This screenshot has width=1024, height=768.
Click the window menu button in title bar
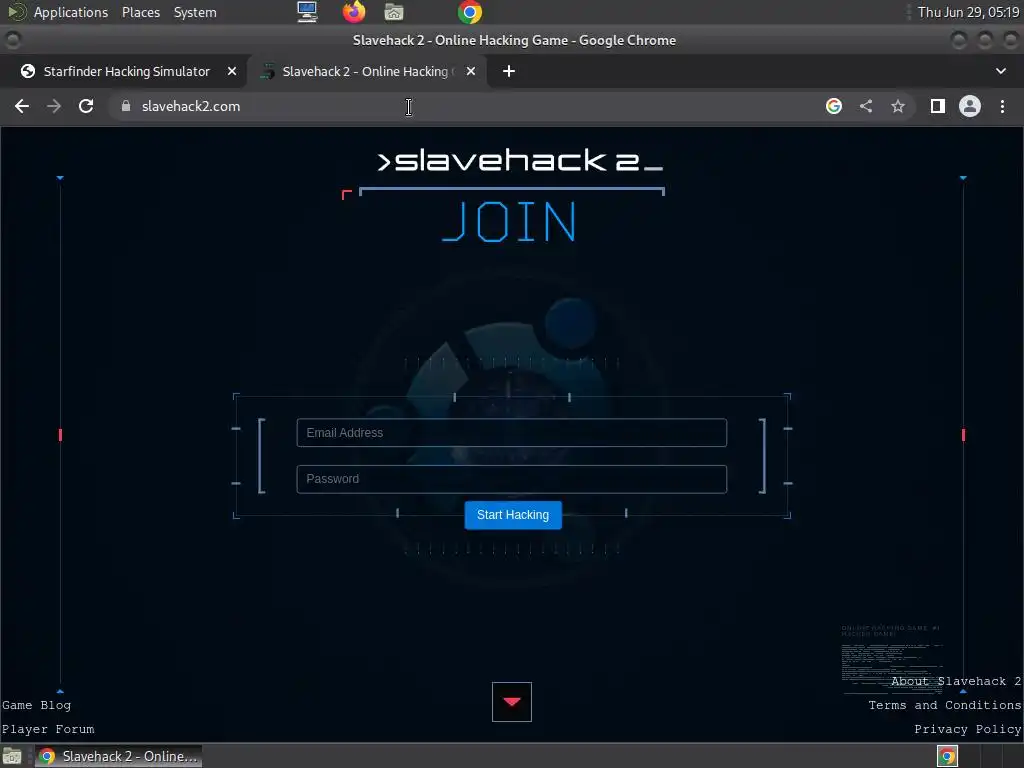pyautogui.click(x=12, y=40)
